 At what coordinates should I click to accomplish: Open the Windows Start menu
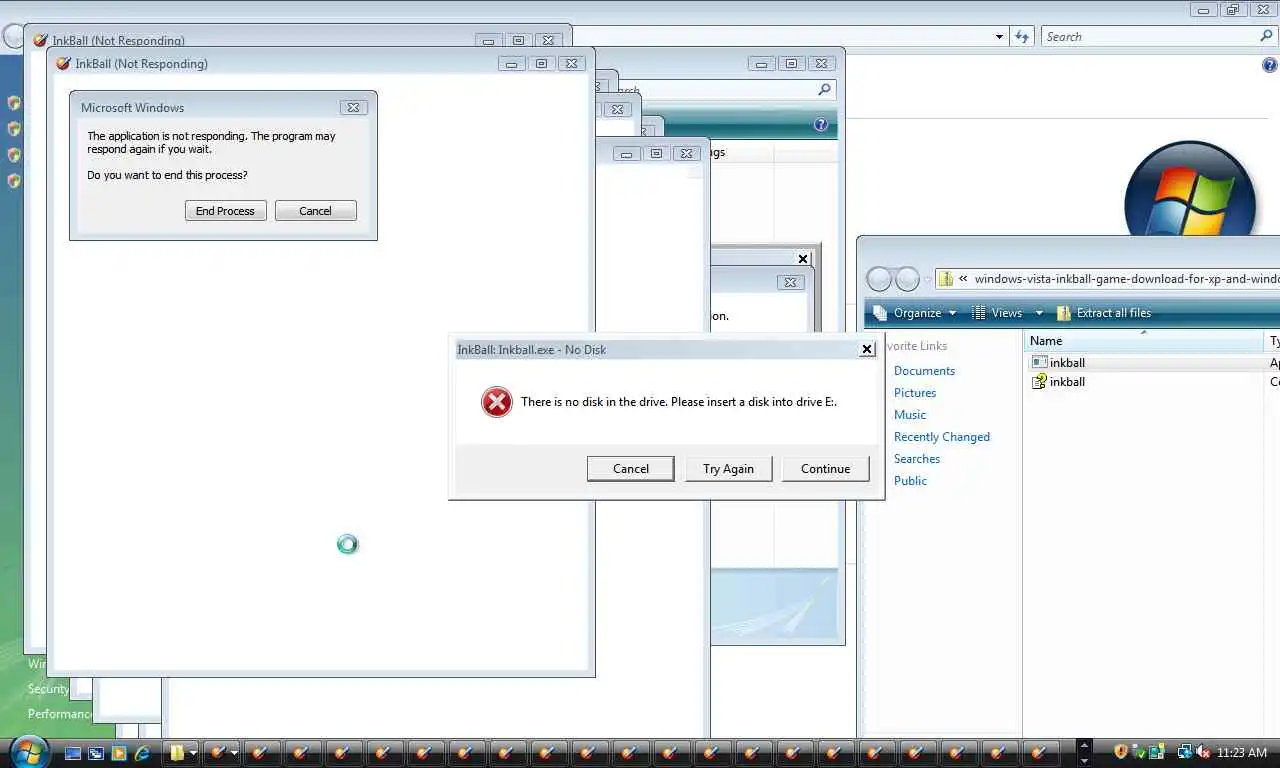click(x=28, y=752)
